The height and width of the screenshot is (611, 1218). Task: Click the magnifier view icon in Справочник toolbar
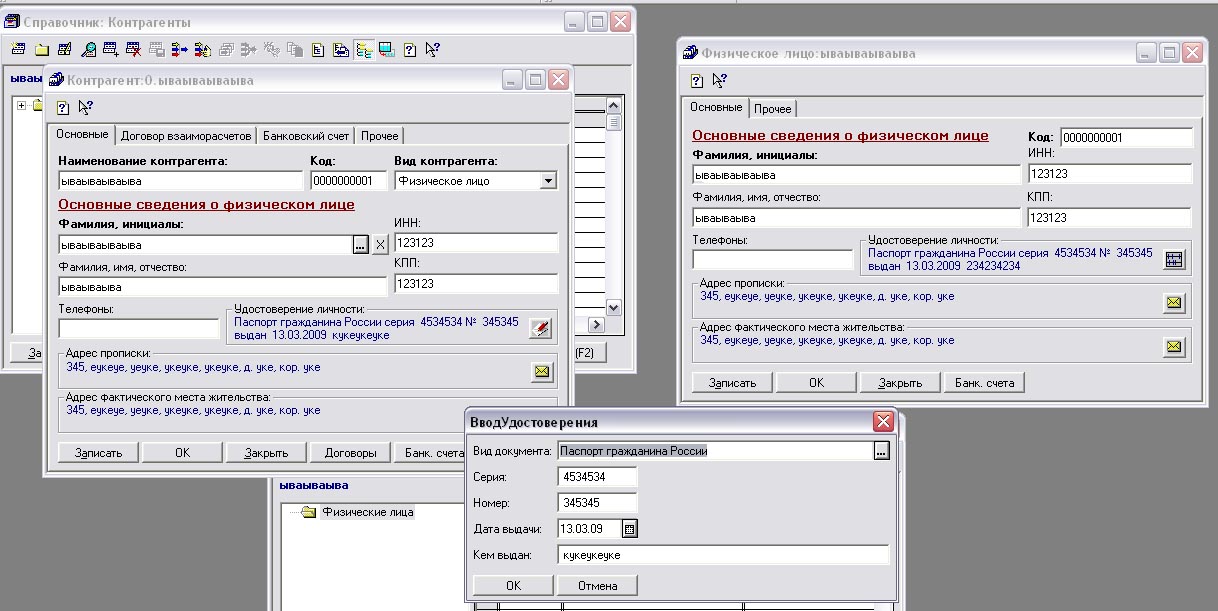(88, 49)
